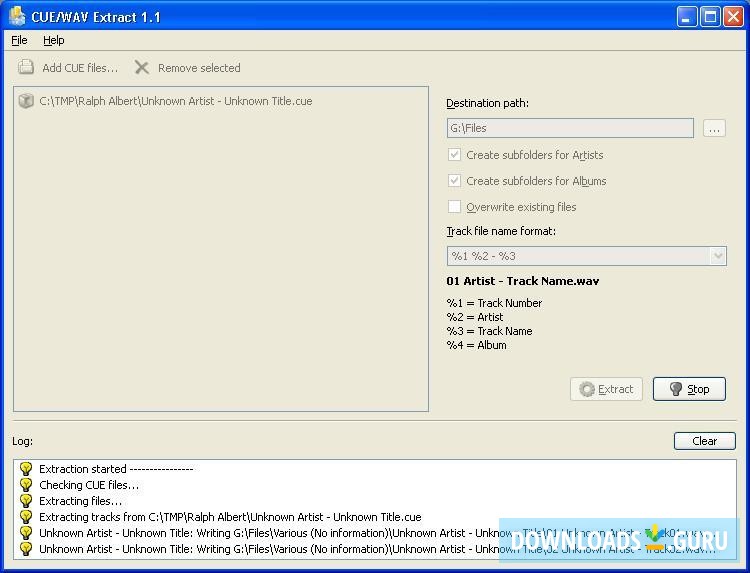Click lightbulb icon beside 'Extracting files...'

(x=26, y=501)
